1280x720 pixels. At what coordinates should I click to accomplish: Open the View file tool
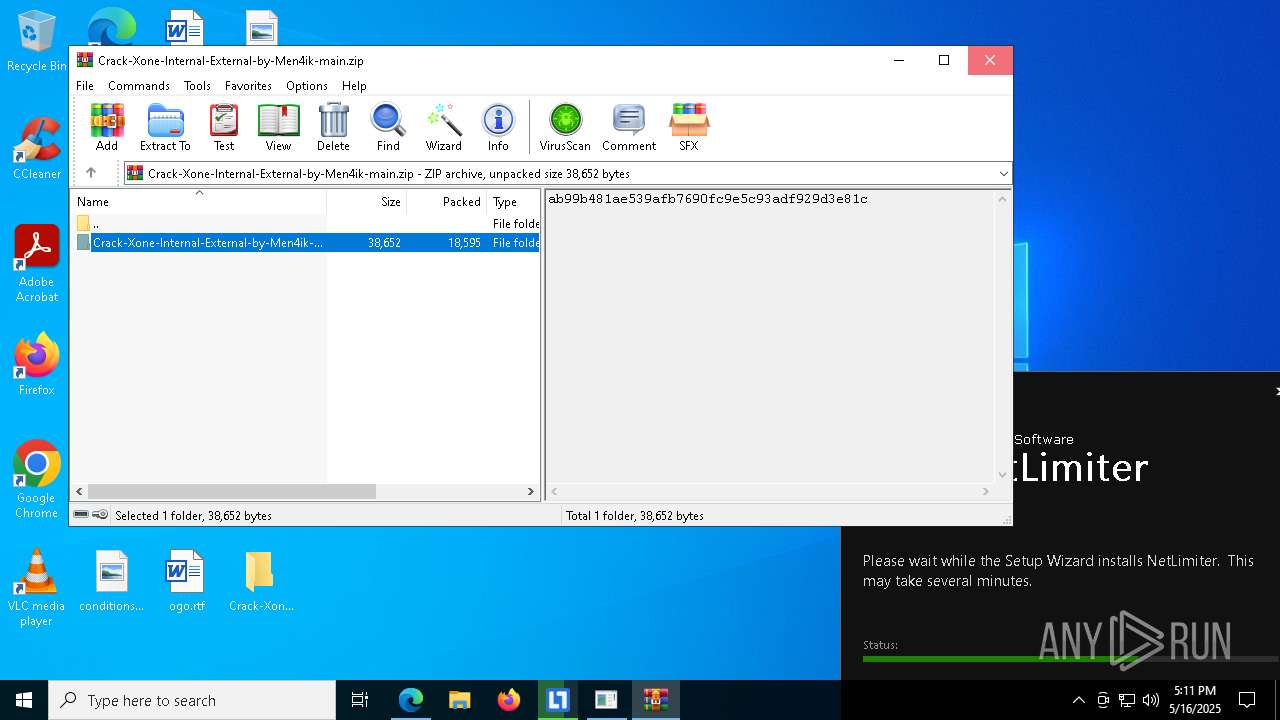point(278,127)
